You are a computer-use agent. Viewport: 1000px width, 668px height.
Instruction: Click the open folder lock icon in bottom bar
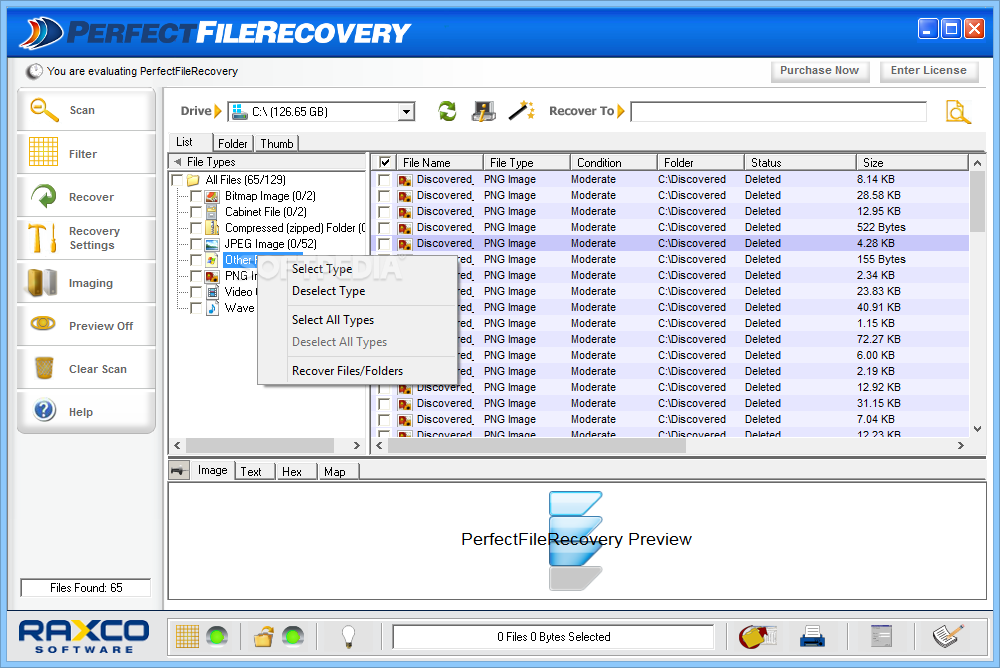click(x=263, y=636)
